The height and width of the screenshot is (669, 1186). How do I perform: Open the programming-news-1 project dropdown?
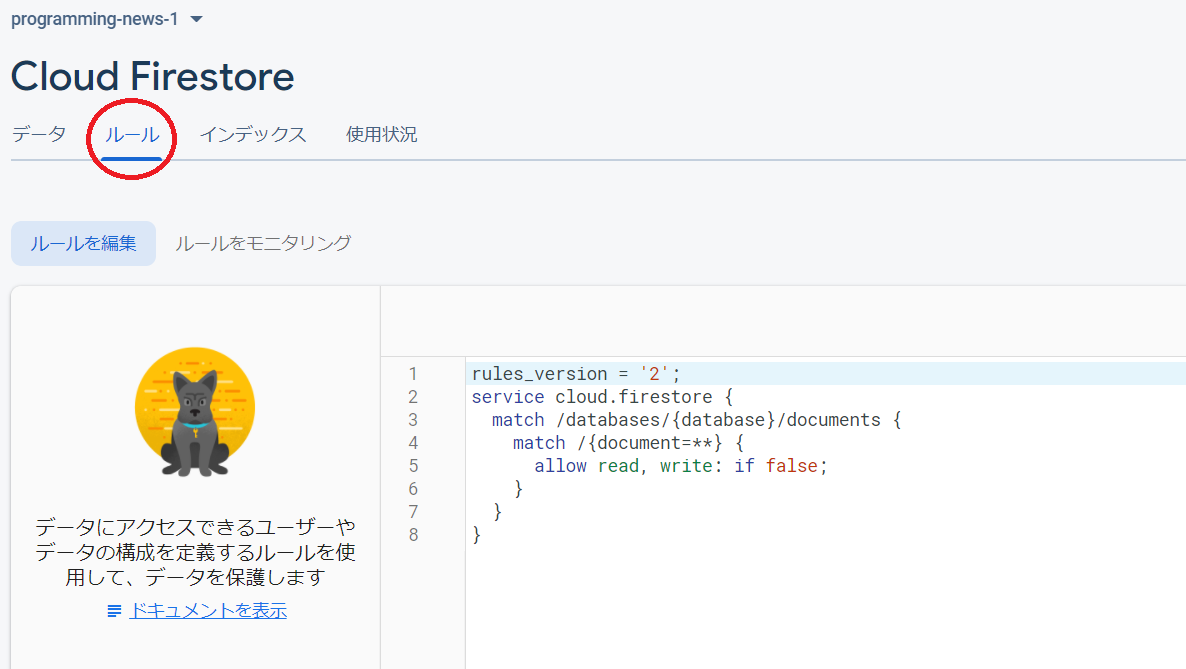coord(107,19)
